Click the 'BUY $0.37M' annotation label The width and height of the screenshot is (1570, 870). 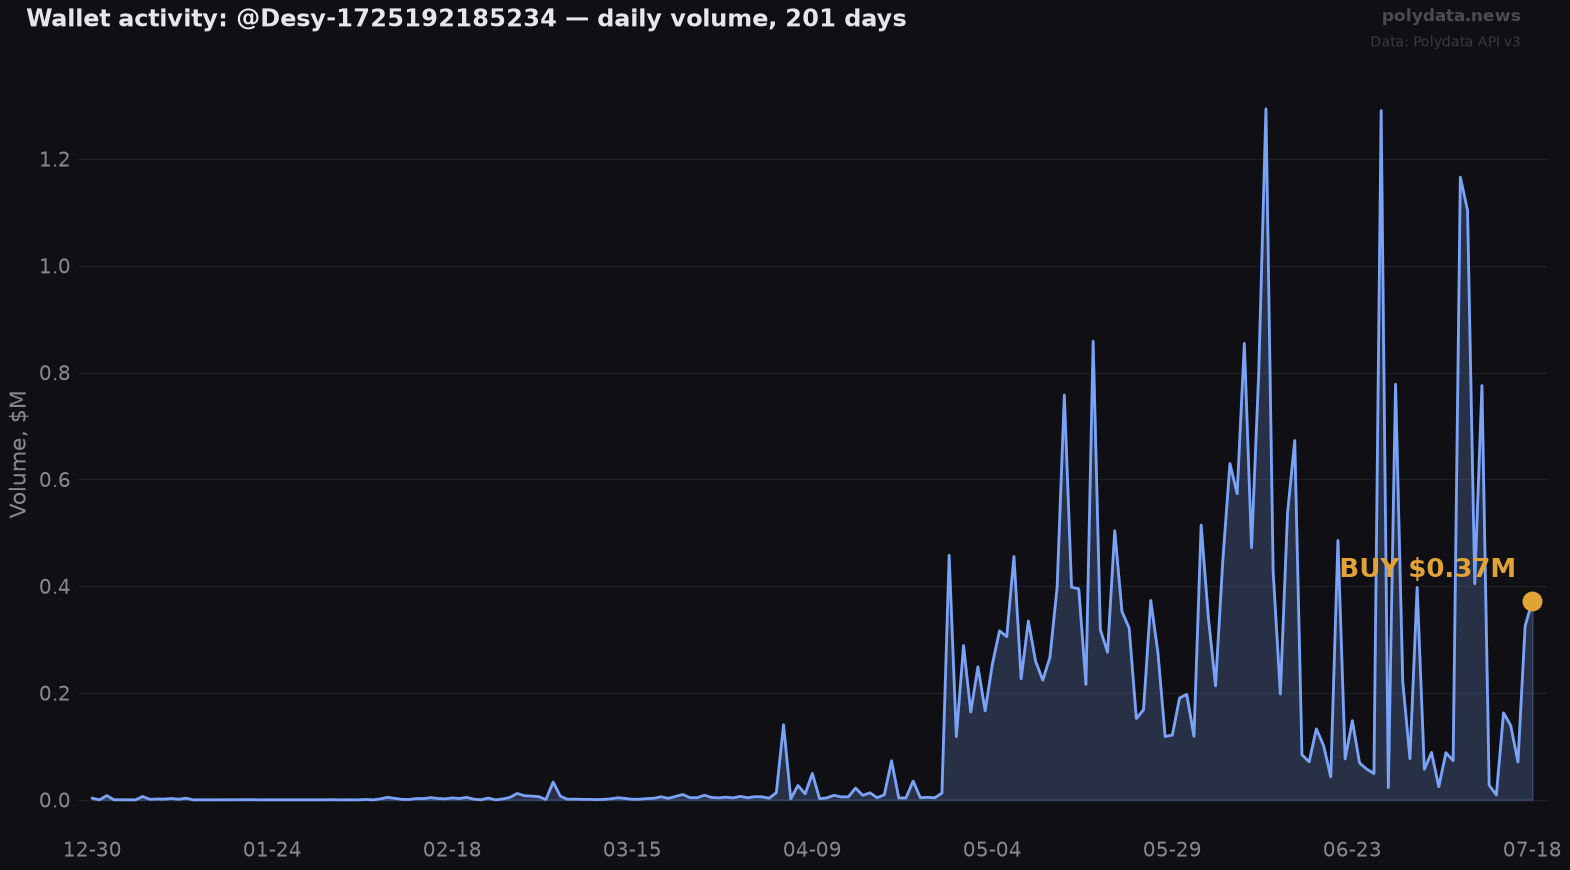1427,569
